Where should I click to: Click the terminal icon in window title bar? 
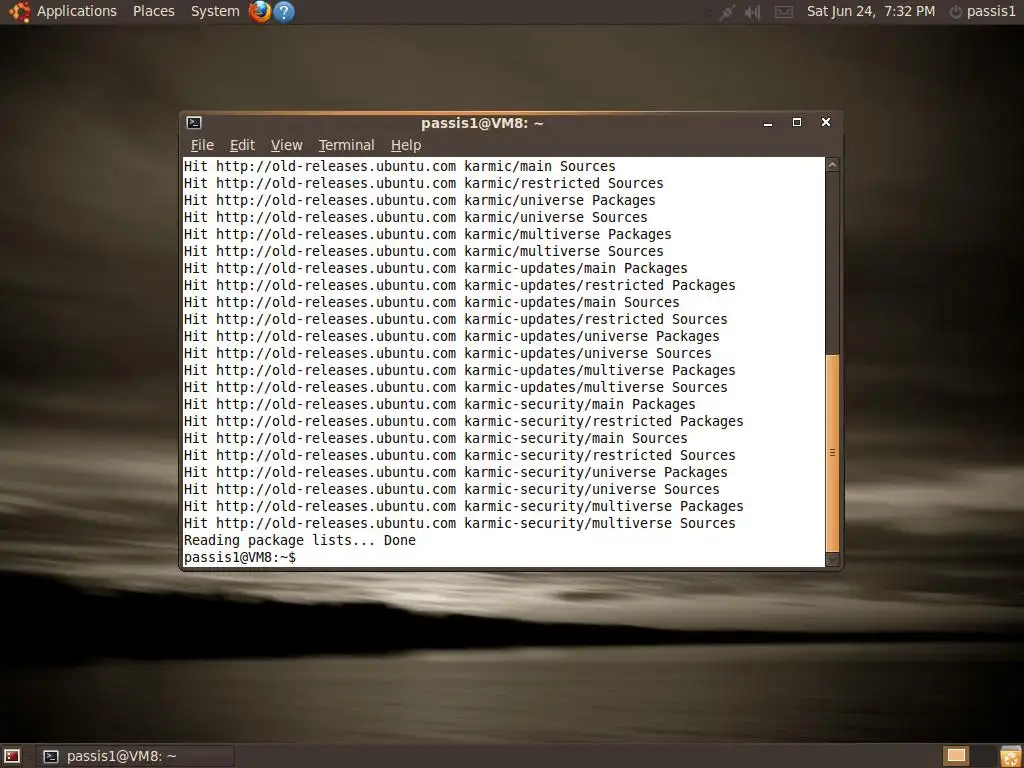pos(194,123)
